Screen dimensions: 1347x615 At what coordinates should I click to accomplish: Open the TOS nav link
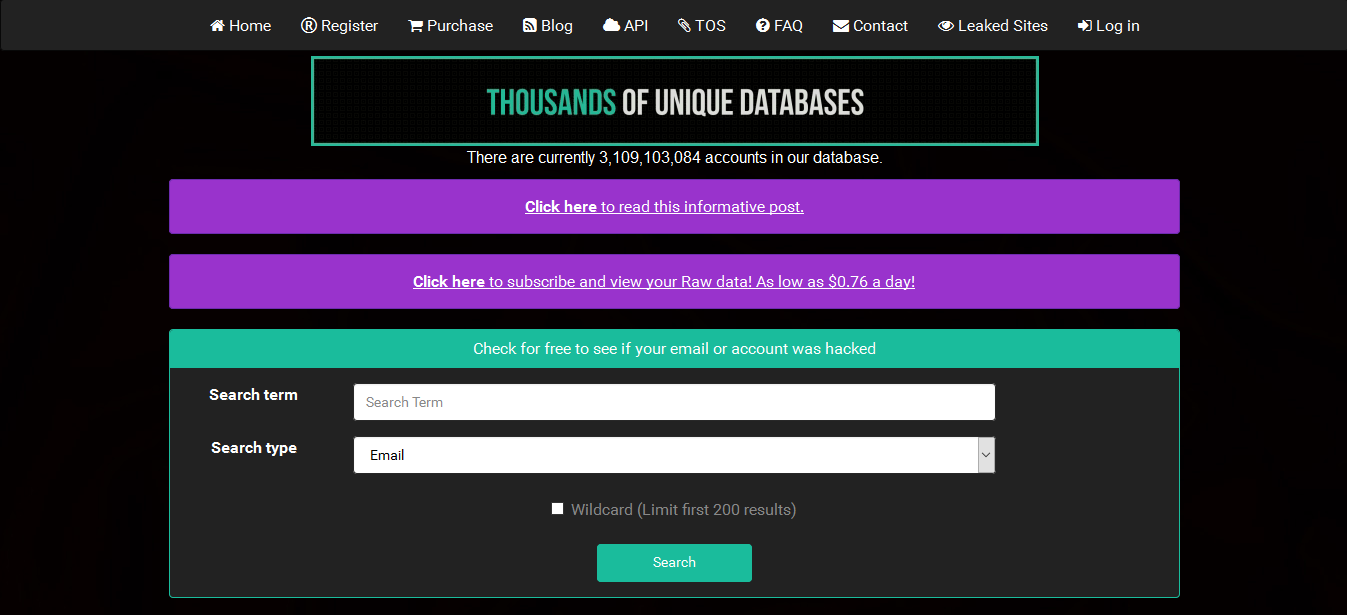pyautogui.click(x=702, y=26)
